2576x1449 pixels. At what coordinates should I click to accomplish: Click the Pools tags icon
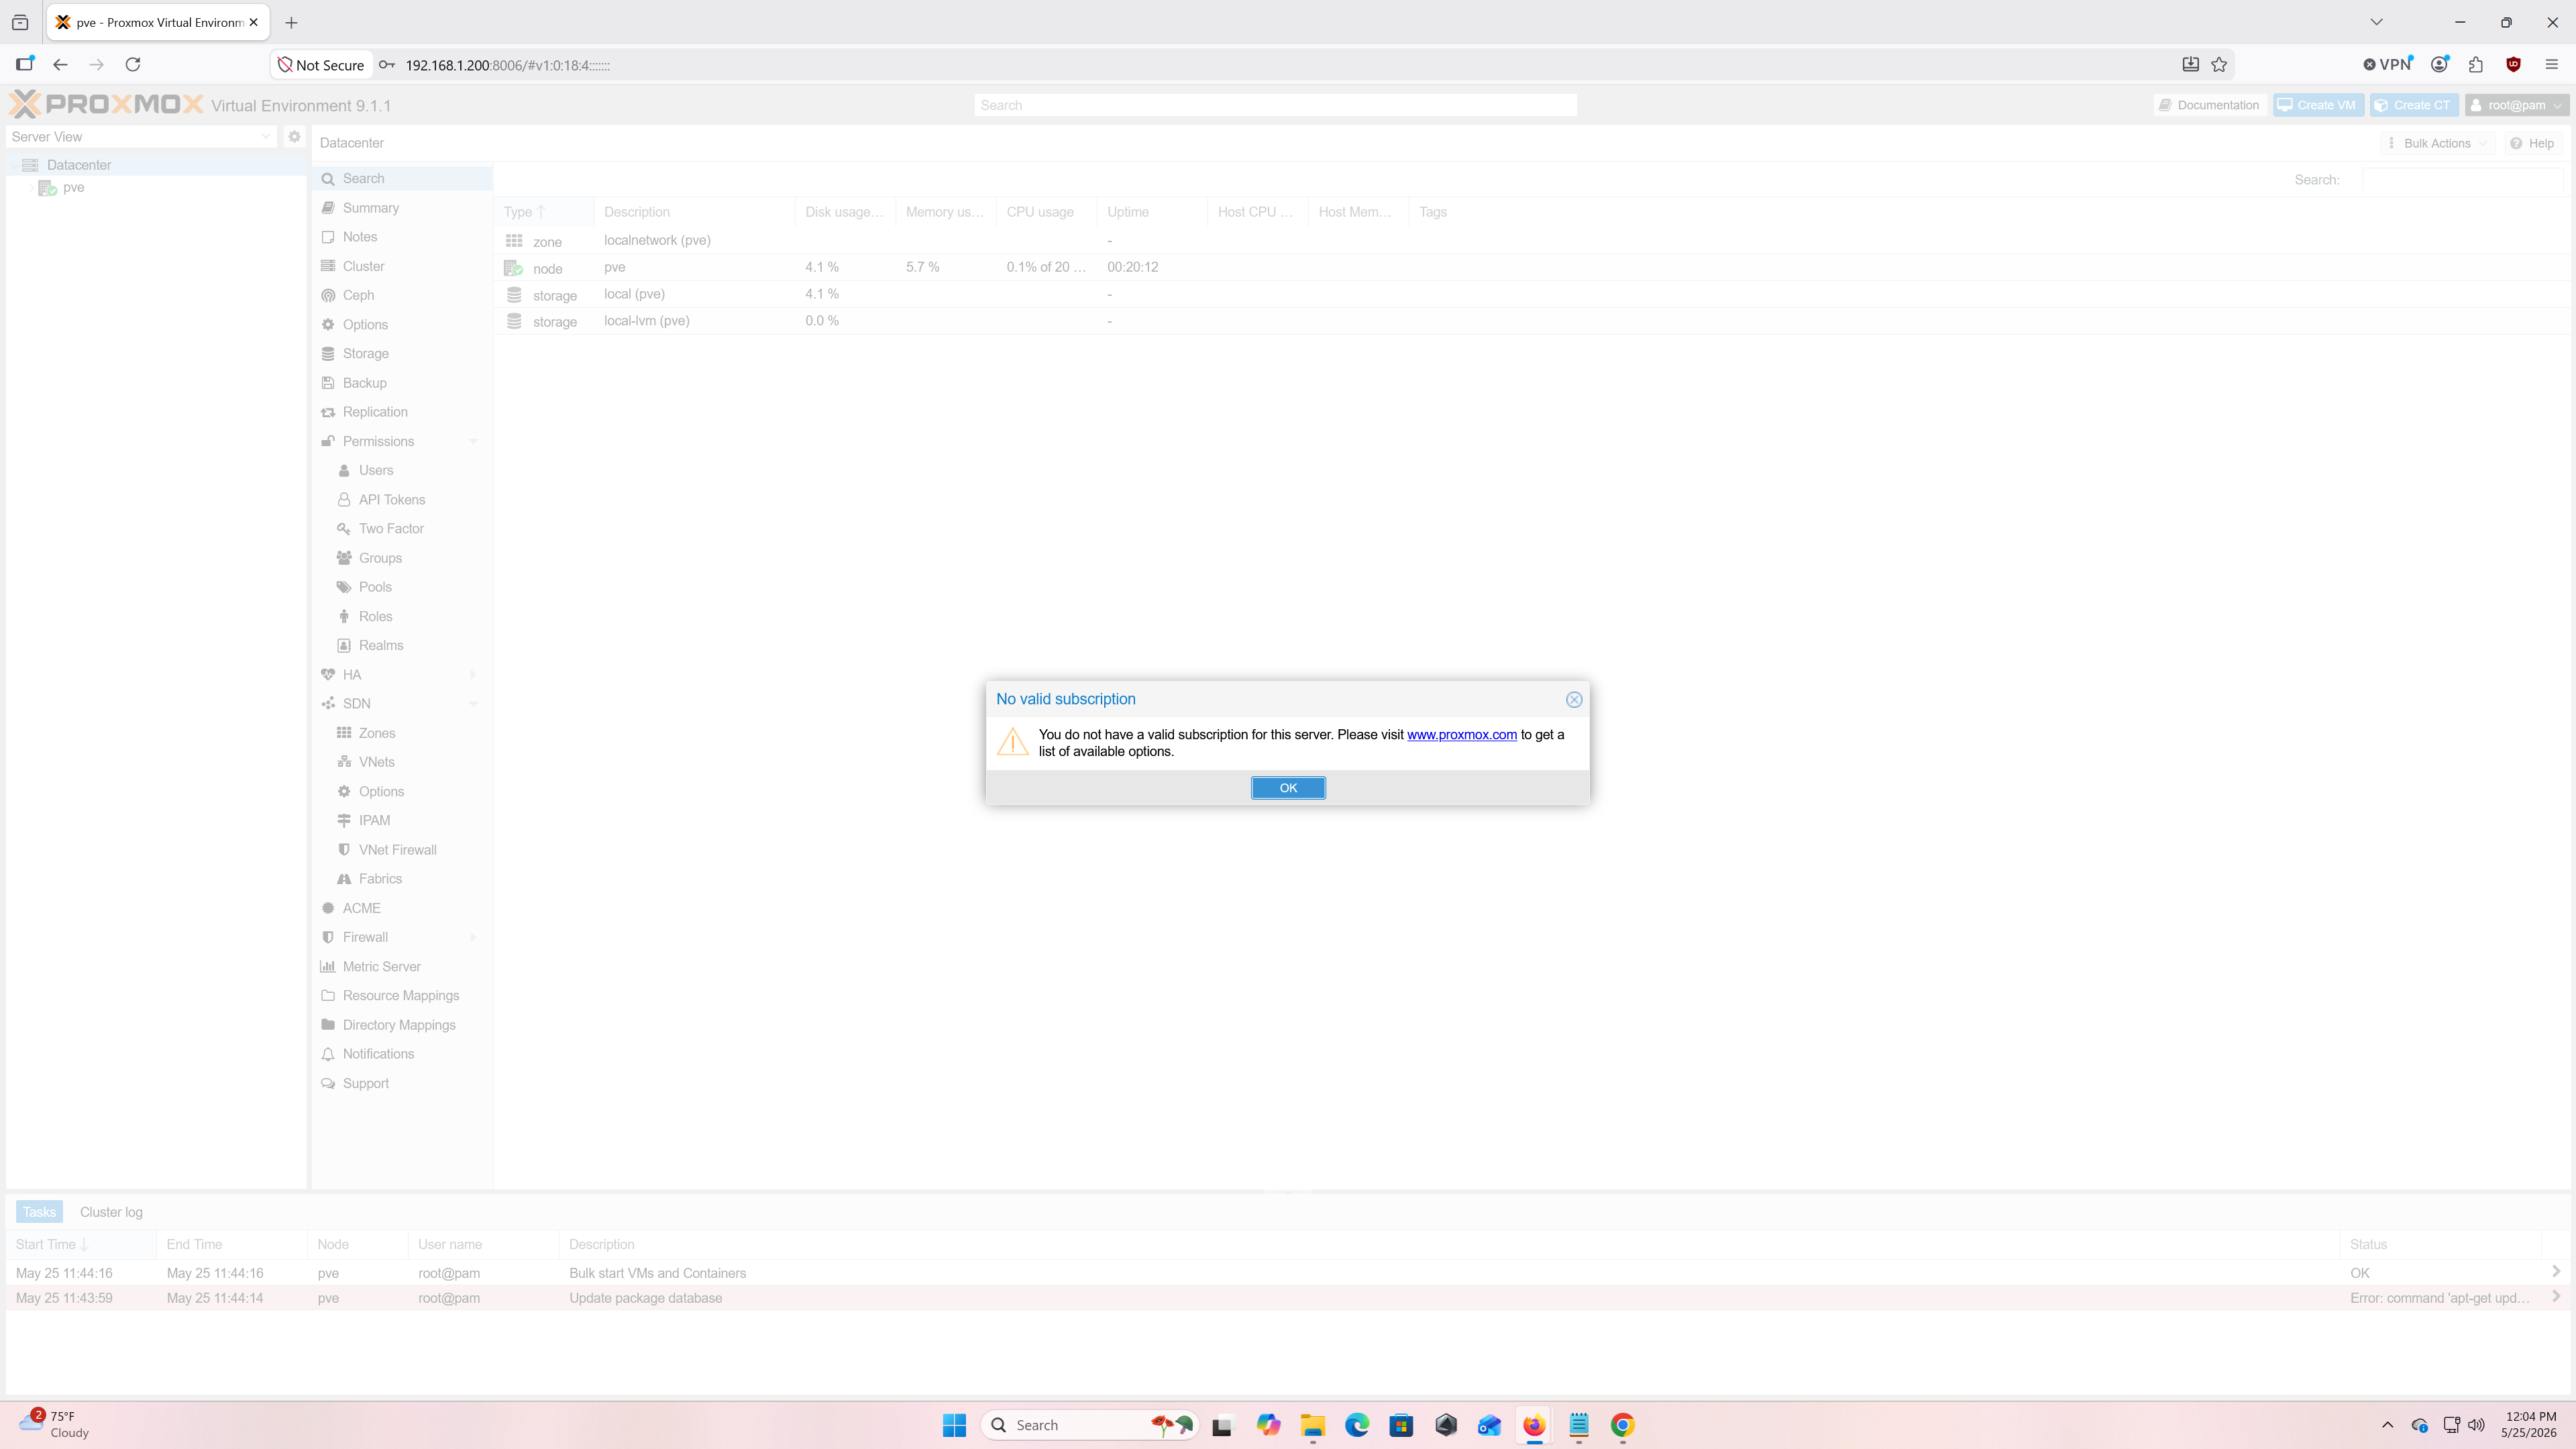344,587
